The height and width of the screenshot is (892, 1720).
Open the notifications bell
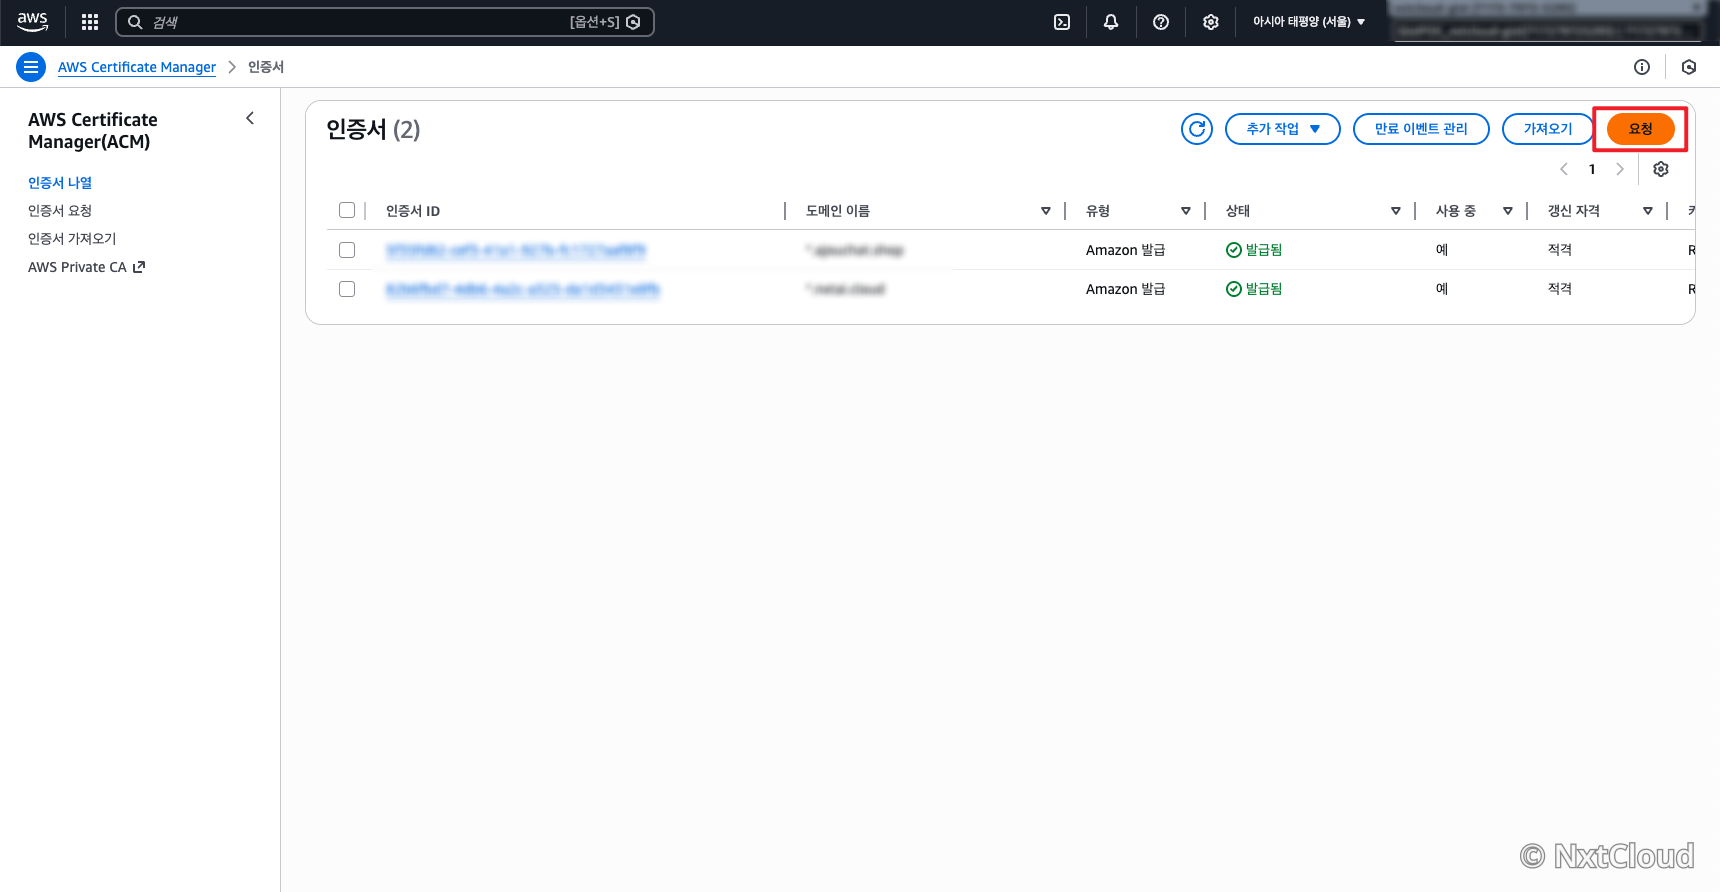tap(1111, 22)
